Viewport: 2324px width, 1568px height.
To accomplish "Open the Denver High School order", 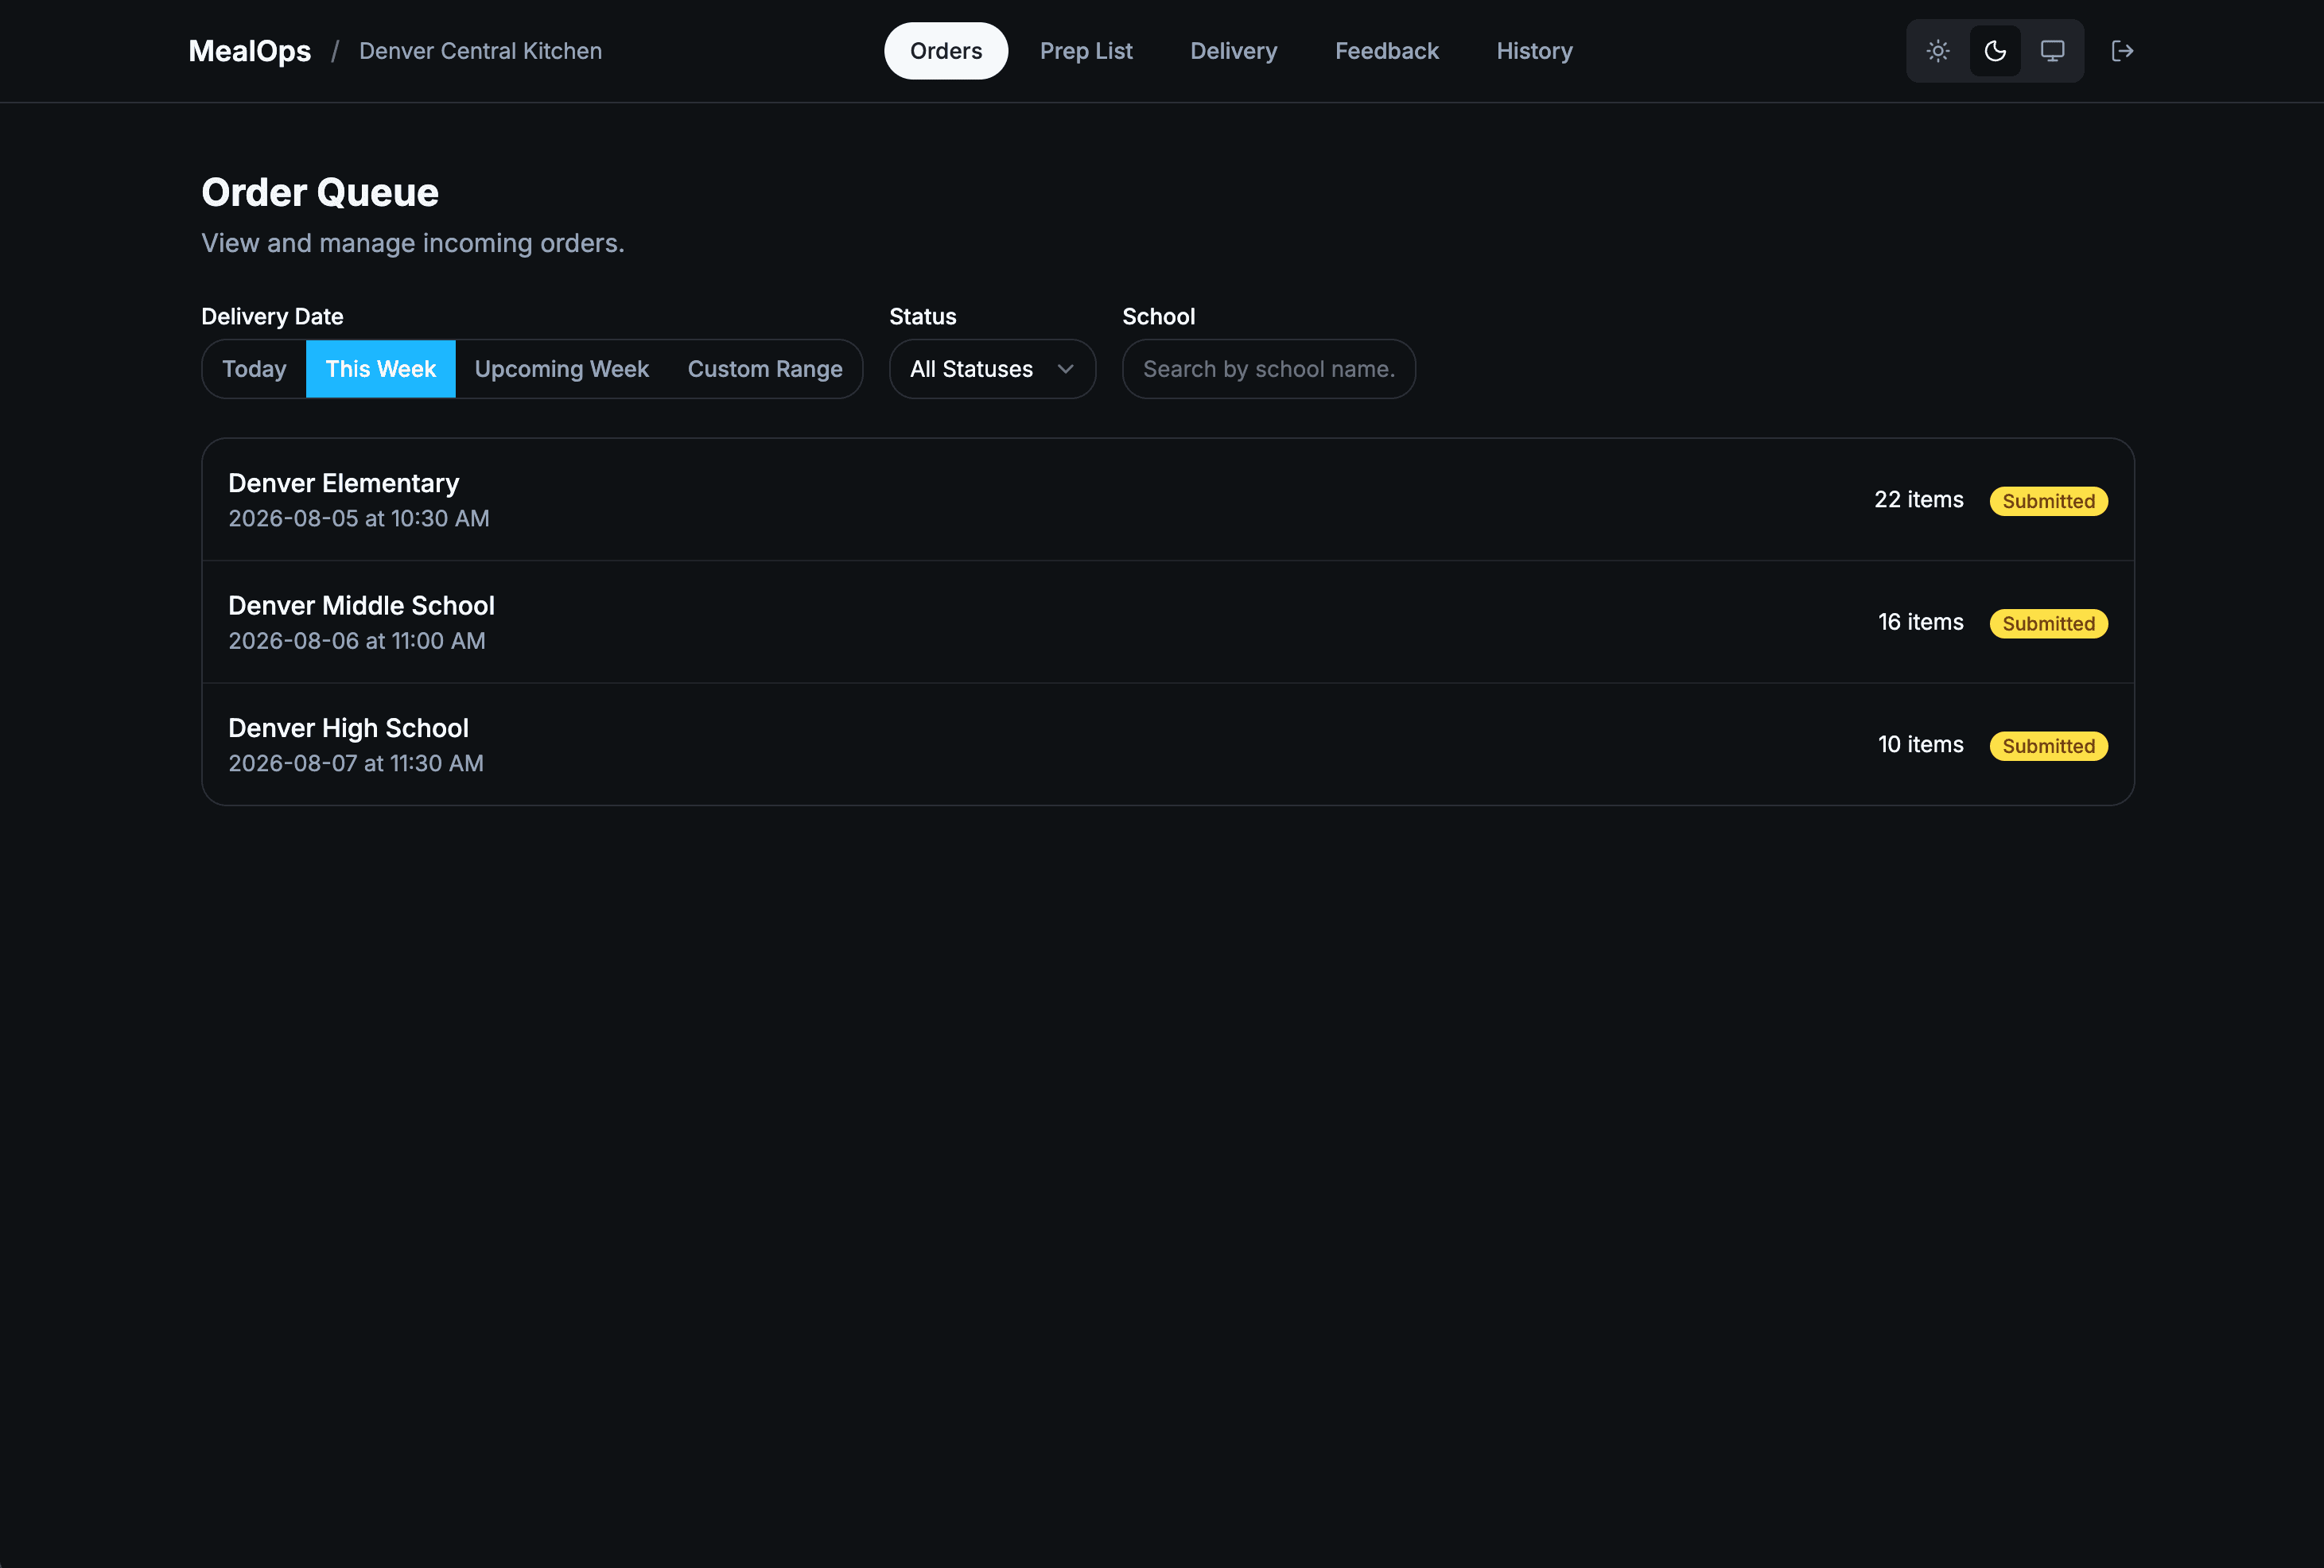I will [1168, 745].
